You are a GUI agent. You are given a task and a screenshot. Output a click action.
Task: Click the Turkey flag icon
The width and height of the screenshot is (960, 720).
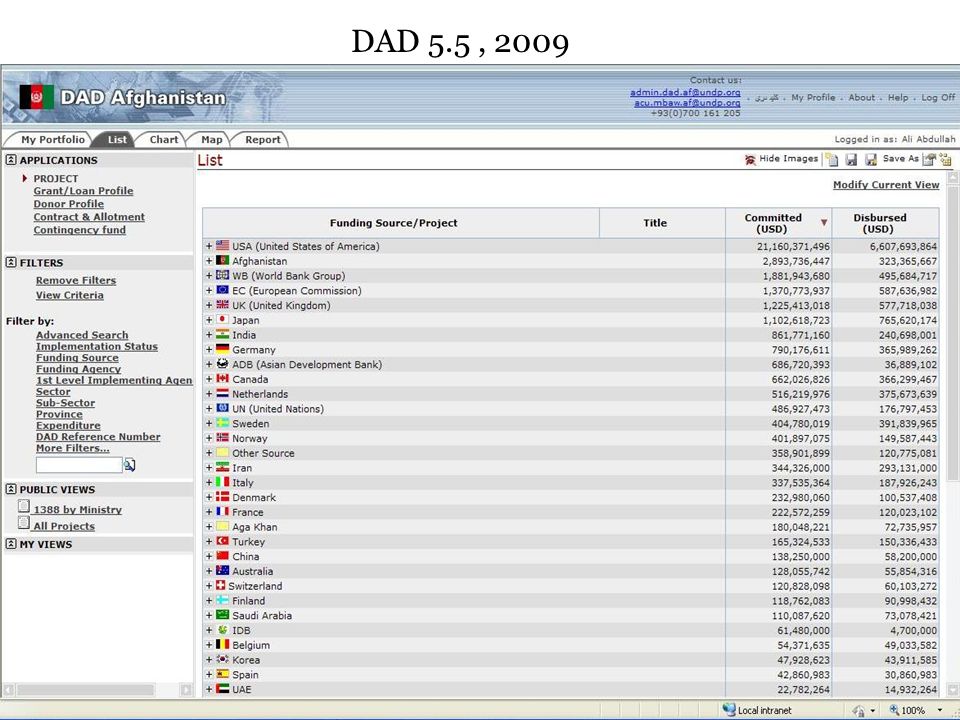(222, 541)
